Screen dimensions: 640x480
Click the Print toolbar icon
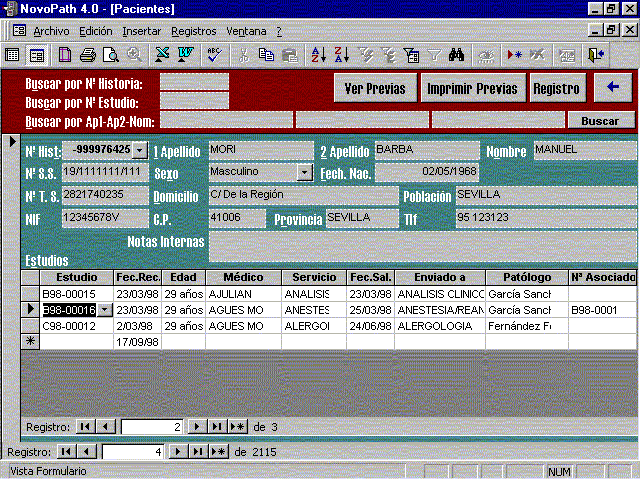pos(87,55)
